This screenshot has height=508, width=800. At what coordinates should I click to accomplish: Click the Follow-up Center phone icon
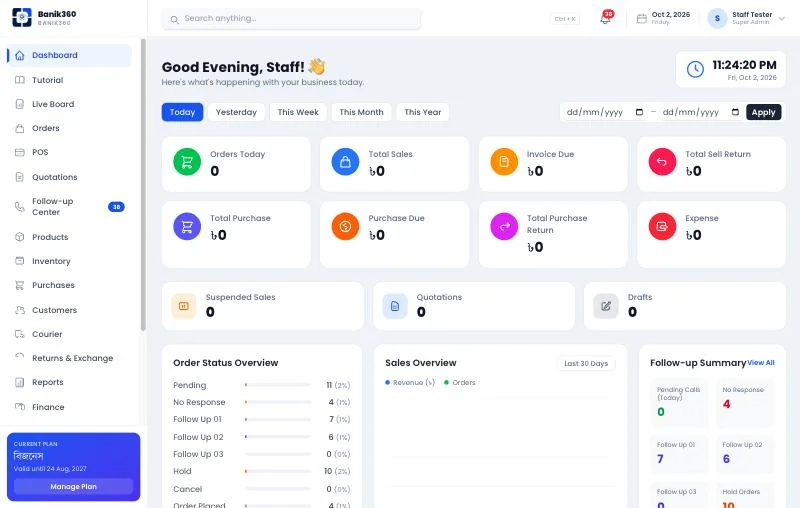click(x=20, y=207)
